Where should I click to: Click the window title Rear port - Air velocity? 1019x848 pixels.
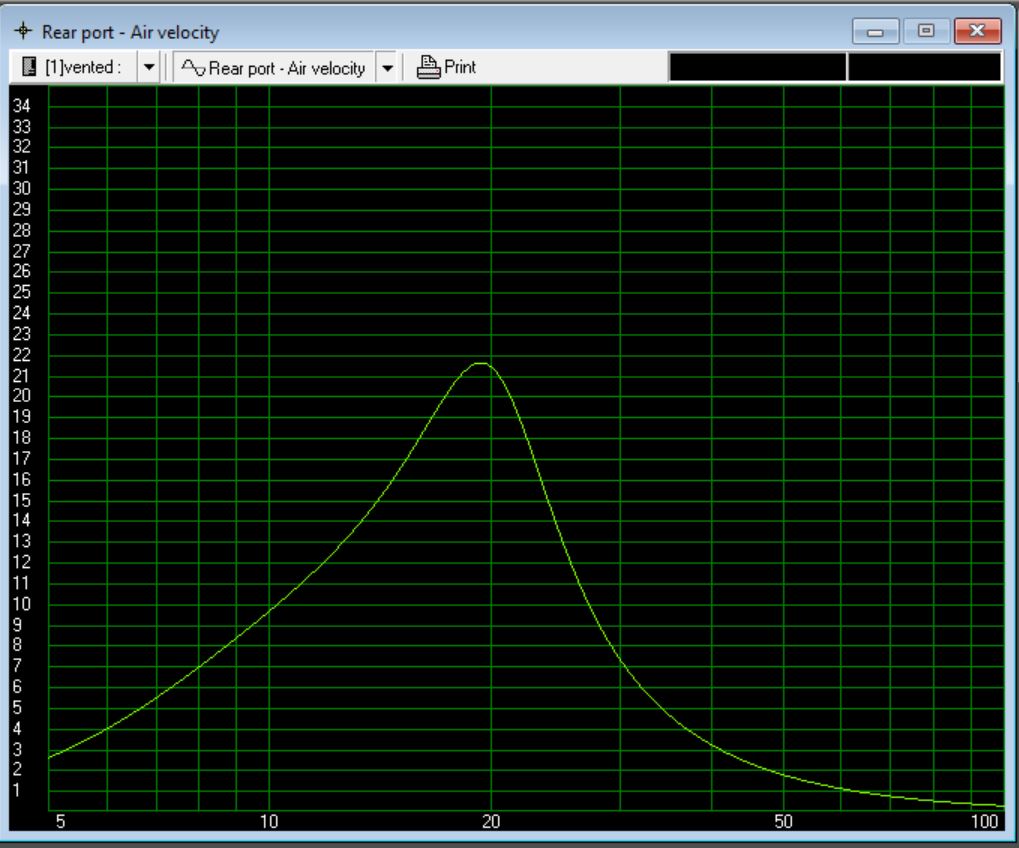pos(131,32)
